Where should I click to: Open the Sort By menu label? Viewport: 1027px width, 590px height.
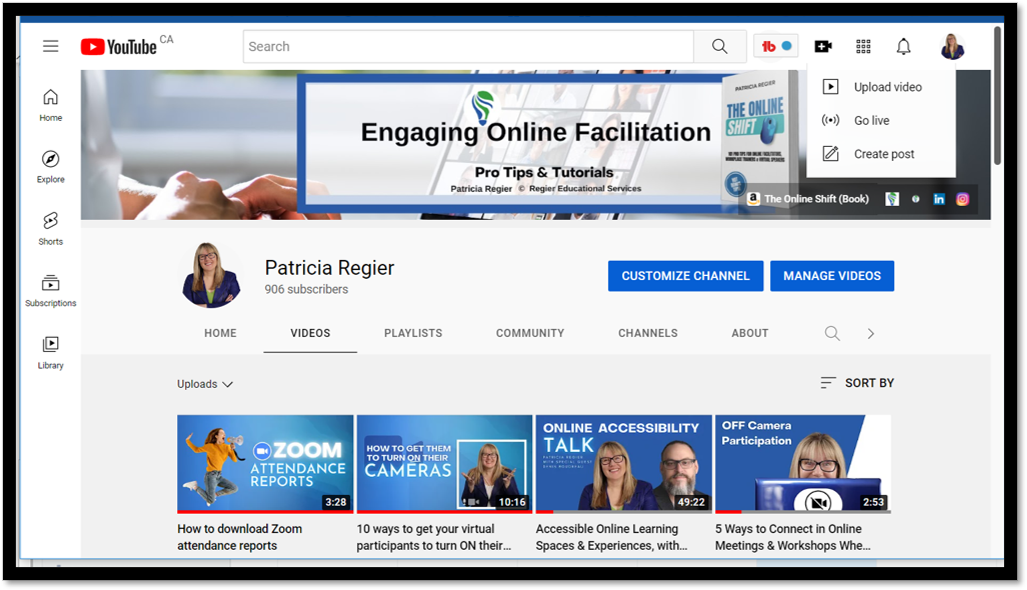pyautogui.click(x=869, y=383)
